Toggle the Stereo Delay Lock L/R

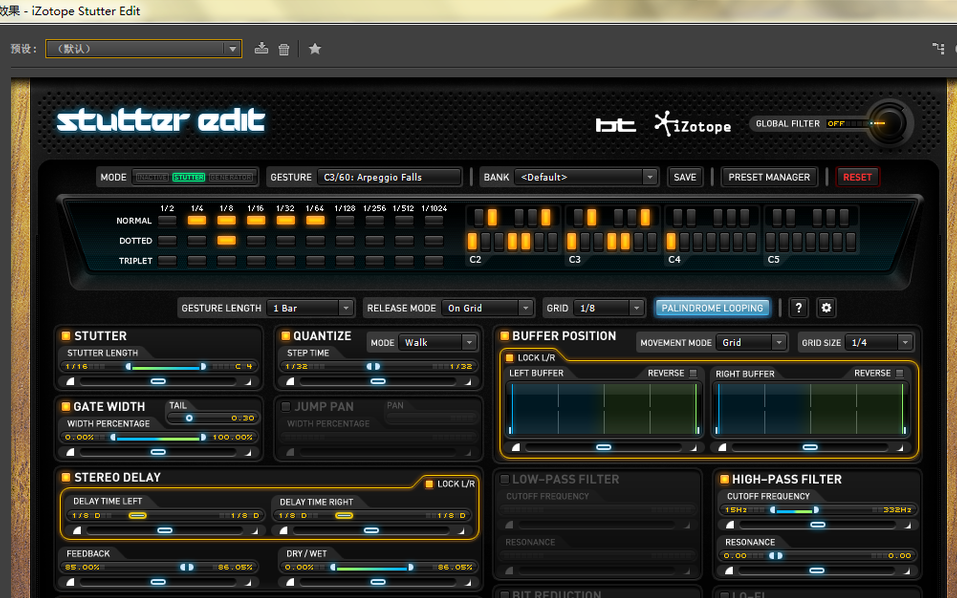tap(429, 484)
